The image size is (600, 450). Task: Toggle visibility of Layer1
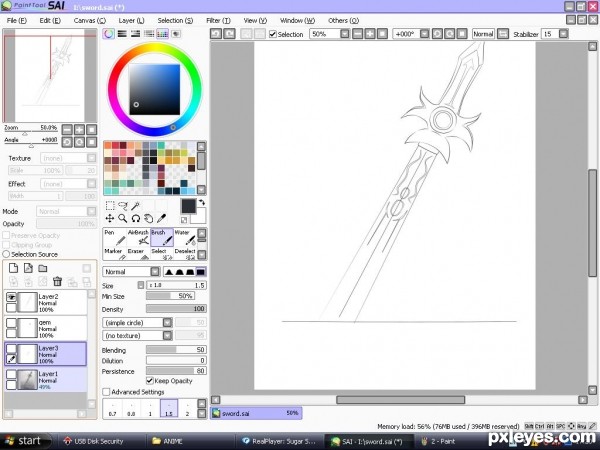click(11, 374)
